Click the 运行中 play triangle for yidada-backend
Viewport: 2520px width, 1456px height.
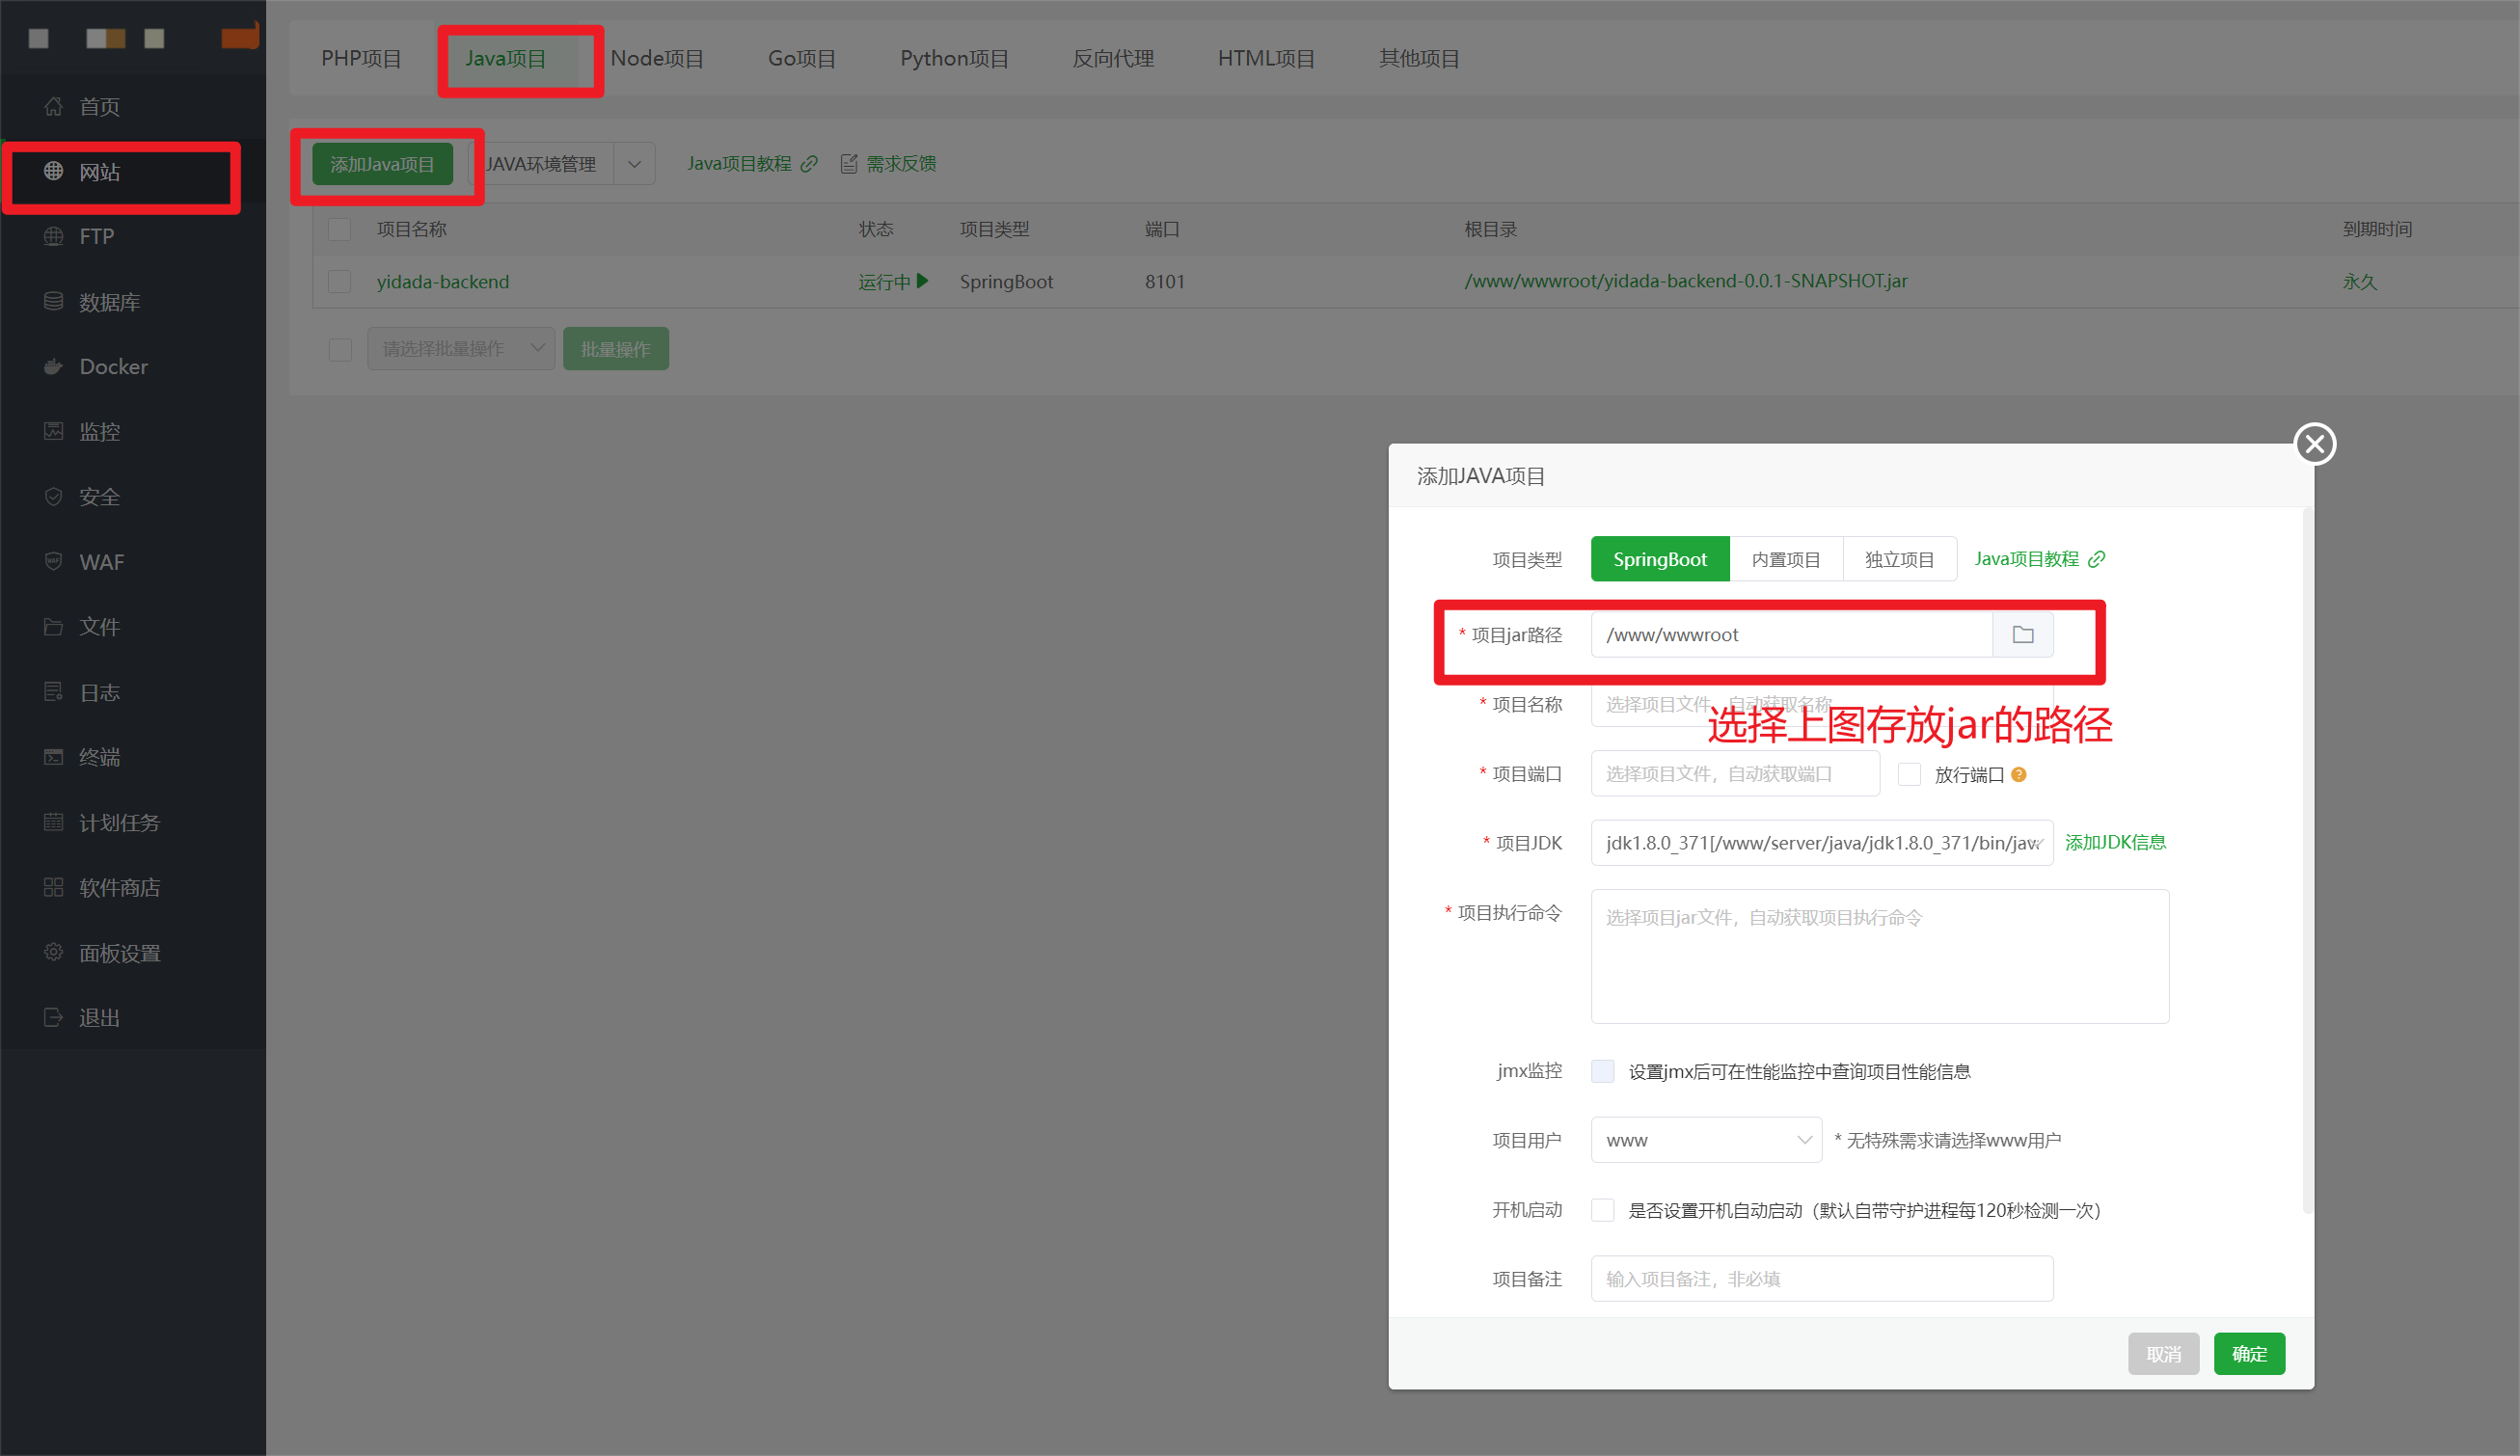coord(923,281)
